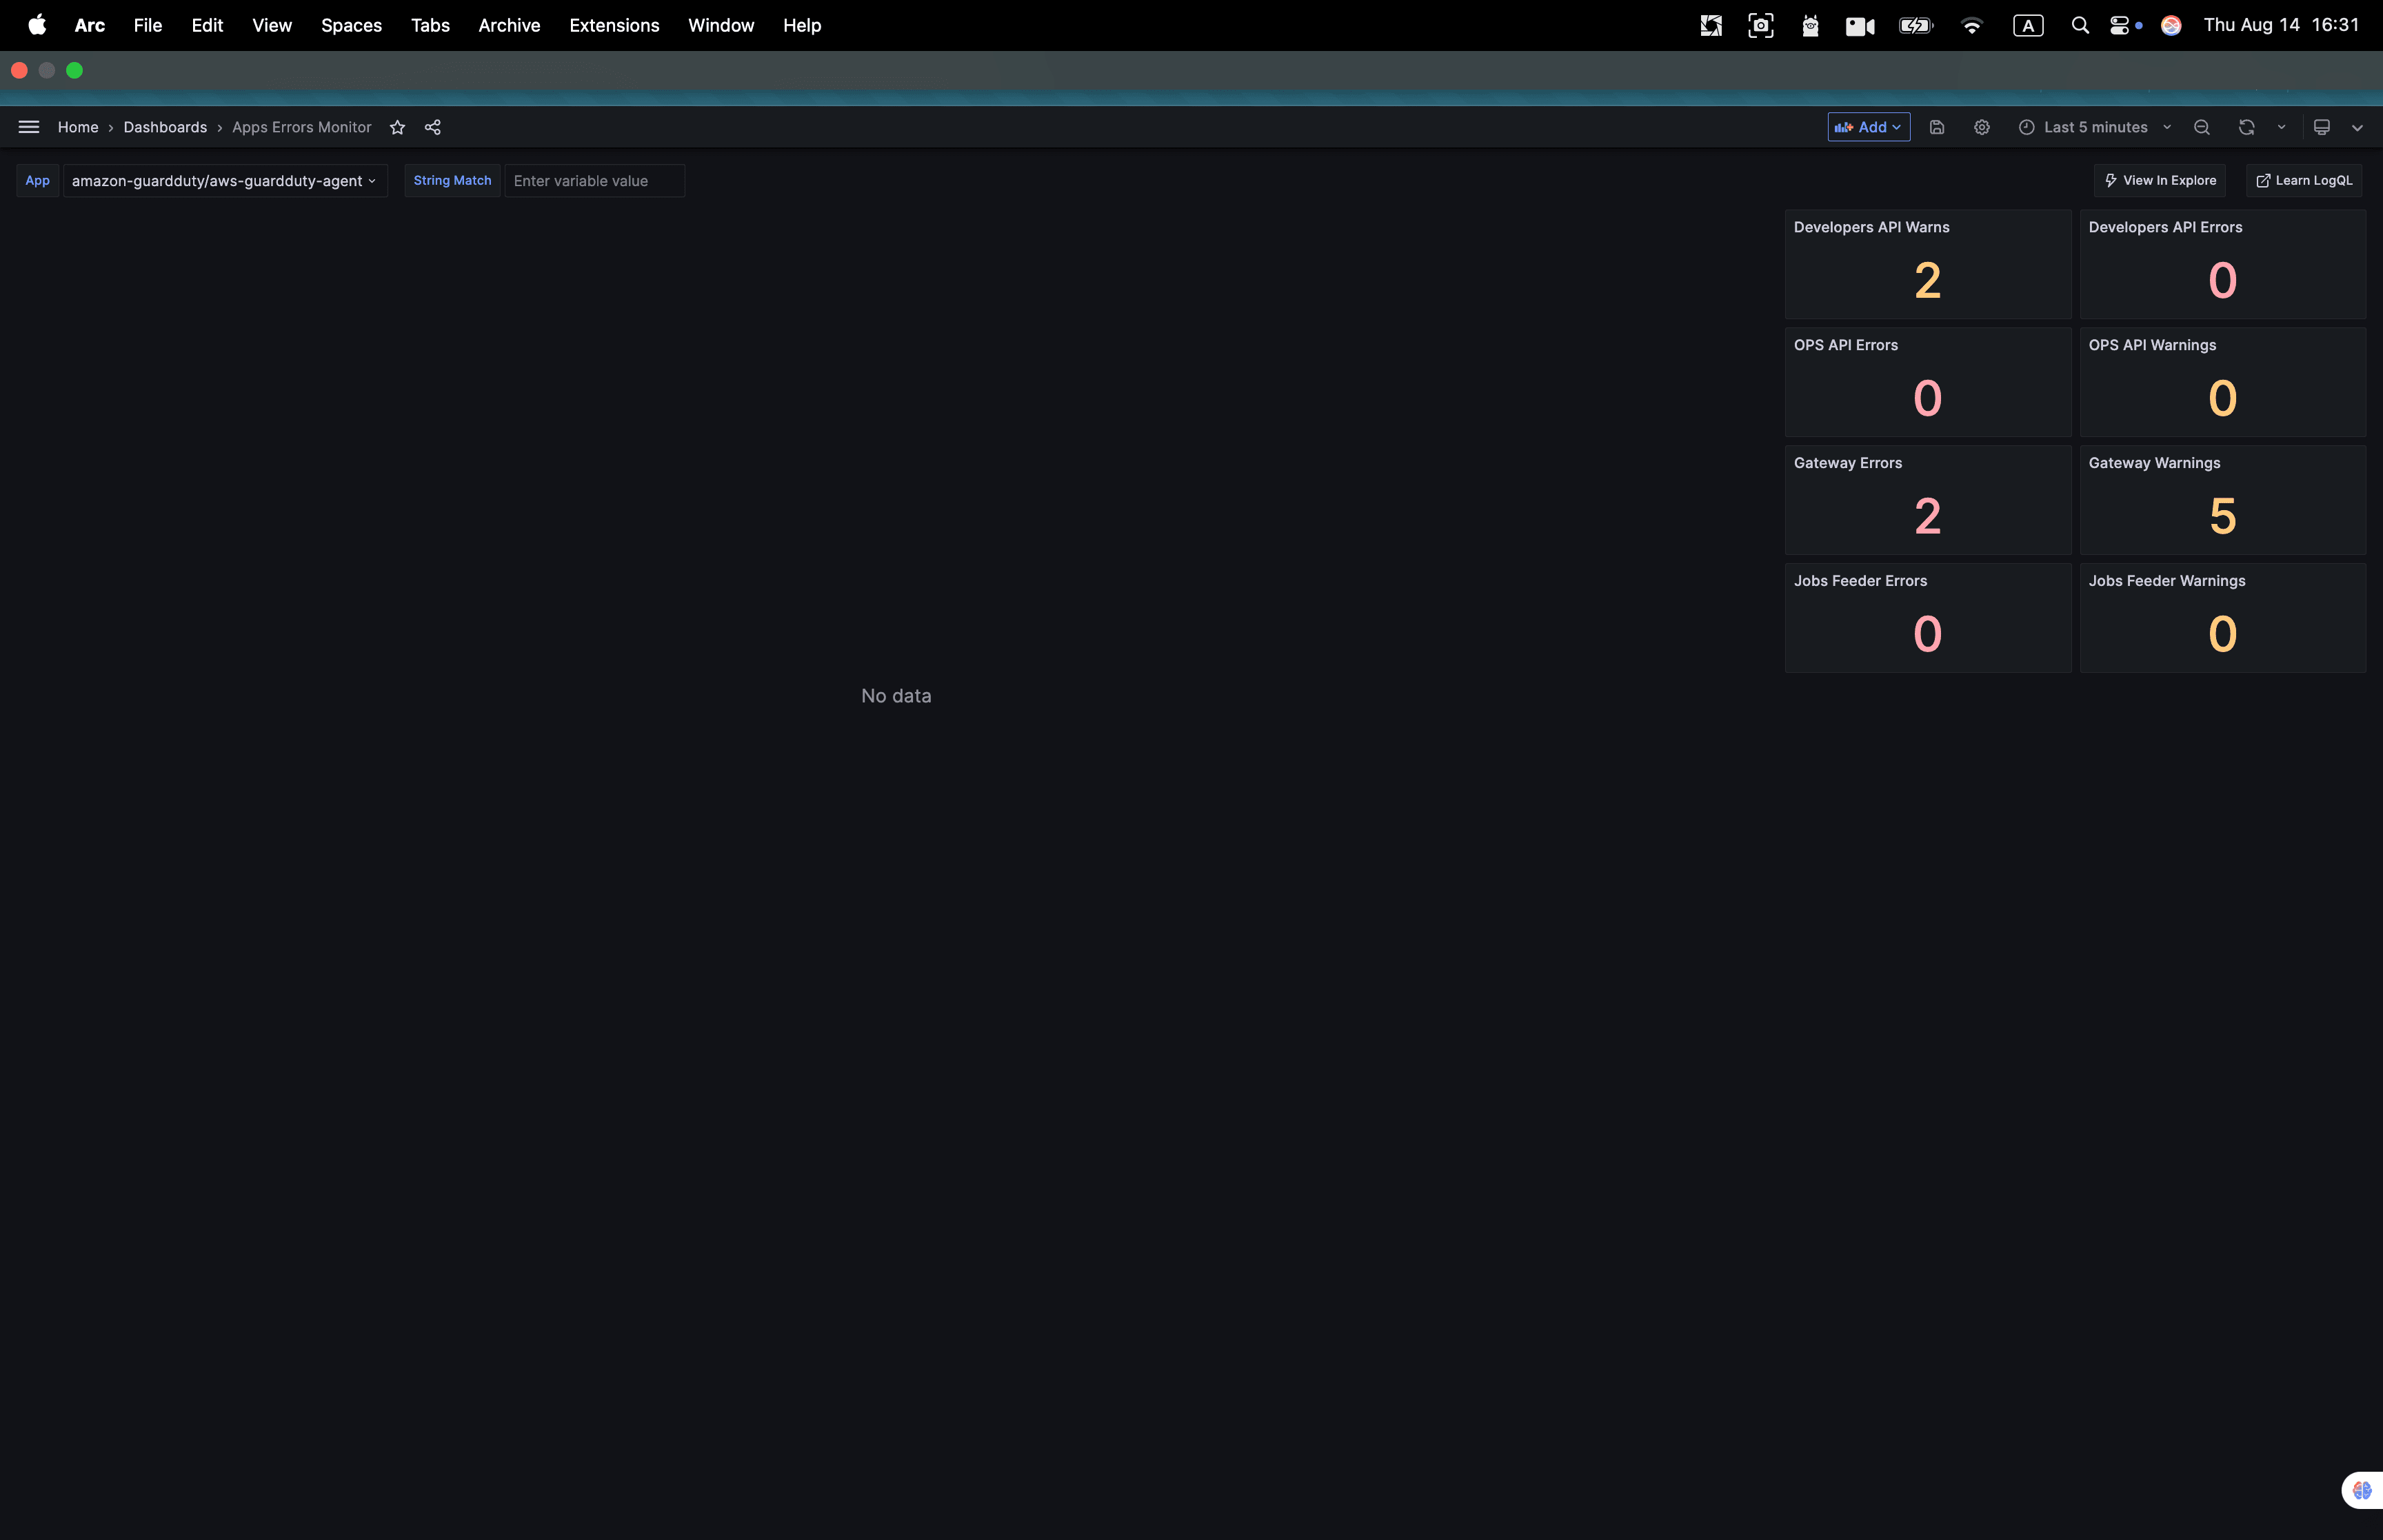
Task: Open Spotlight search in the menu bar
Action: point(2078,25)
